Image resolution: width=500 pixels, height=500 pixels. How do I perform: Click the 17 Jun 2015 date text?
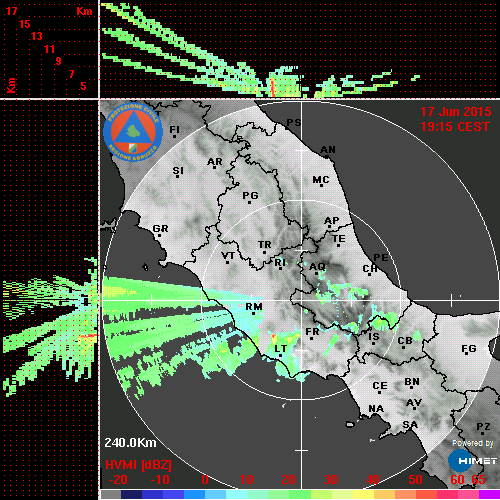coord(456,112)
